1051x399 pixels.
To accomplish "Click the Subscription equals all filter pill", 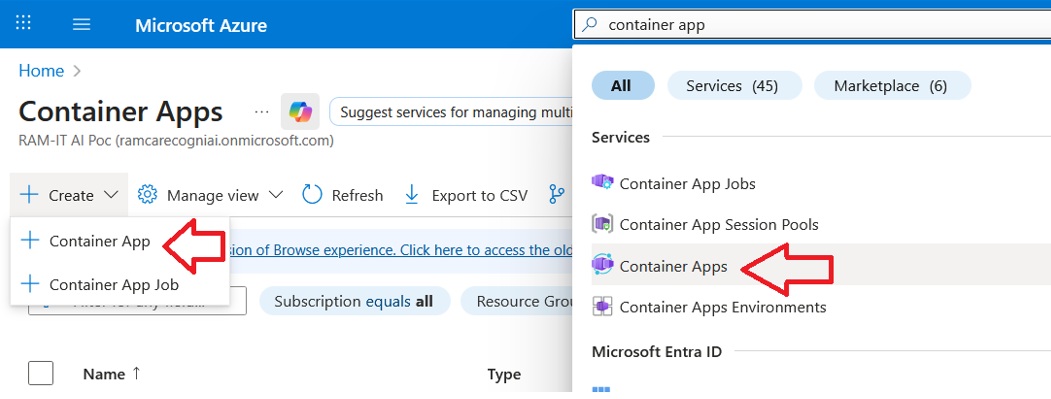I will tap(354, 302).
